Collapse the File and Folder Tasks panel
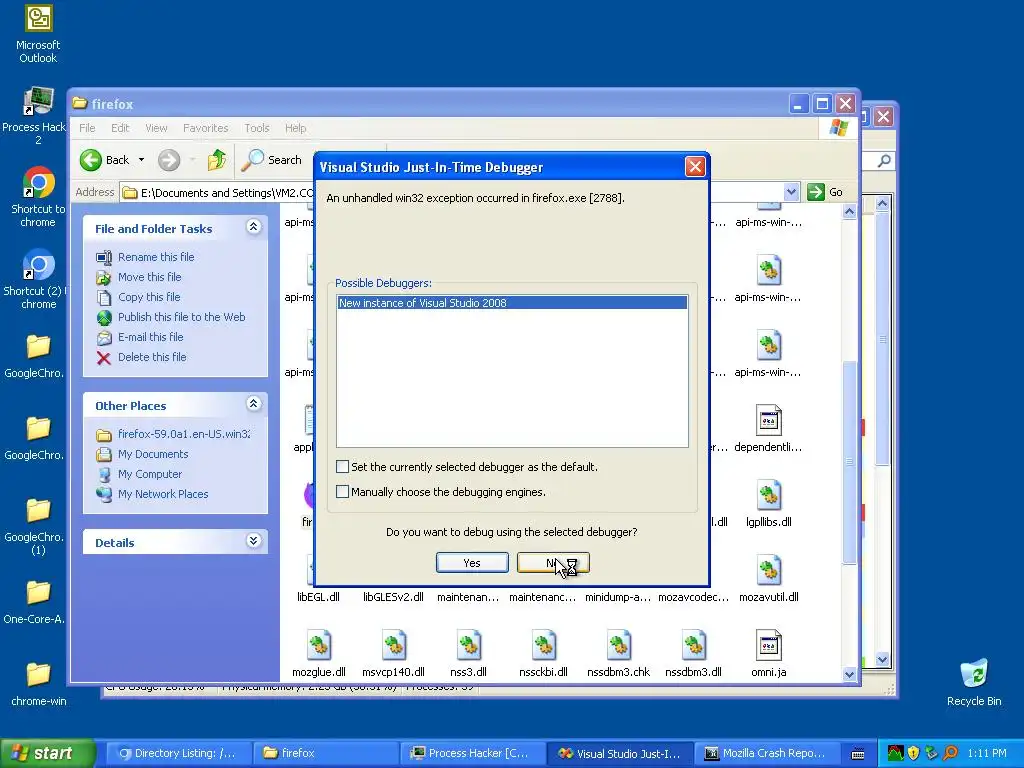Screen dimensions: 1024x768 [x=253, y=227]
